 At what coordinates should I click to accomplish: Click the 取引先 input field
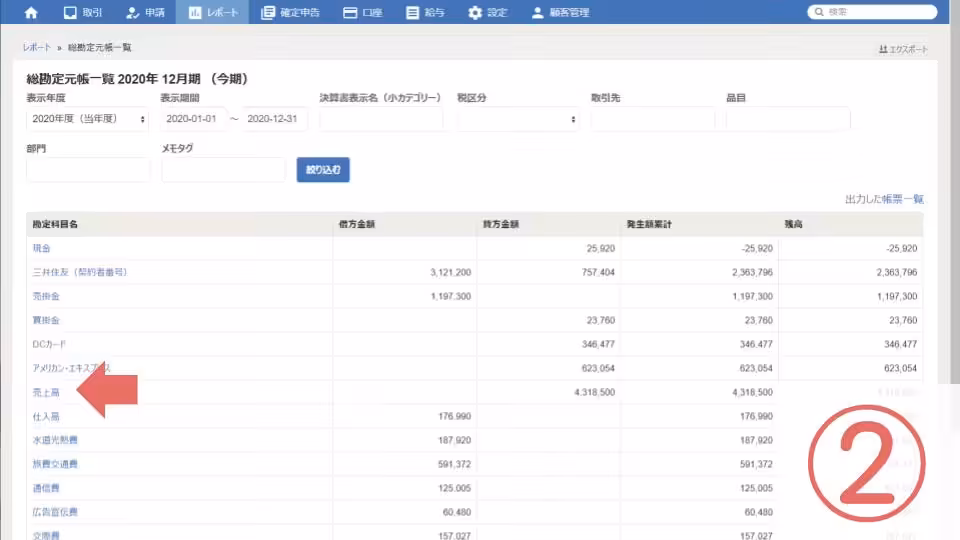point(652,119)
